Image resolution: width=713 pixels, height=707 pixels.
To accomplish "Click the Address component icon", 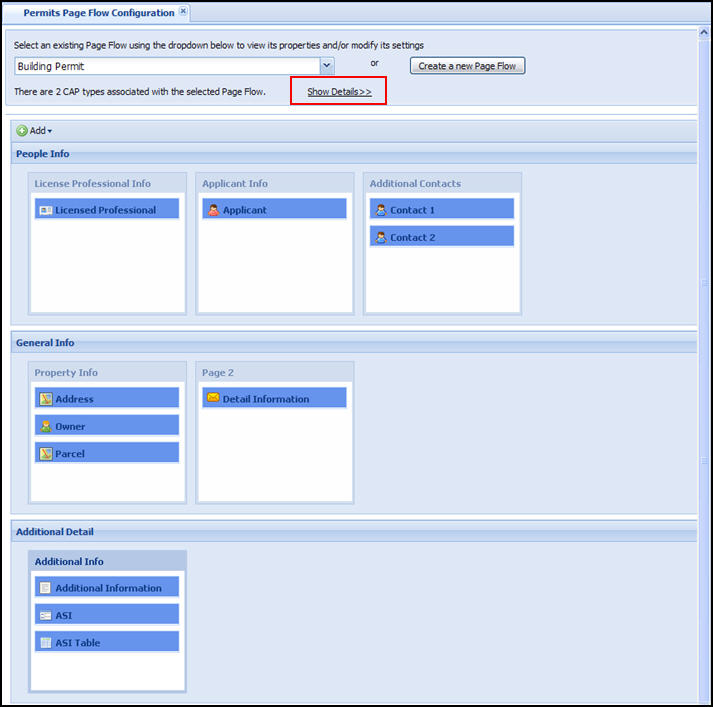I will [45, 399].
